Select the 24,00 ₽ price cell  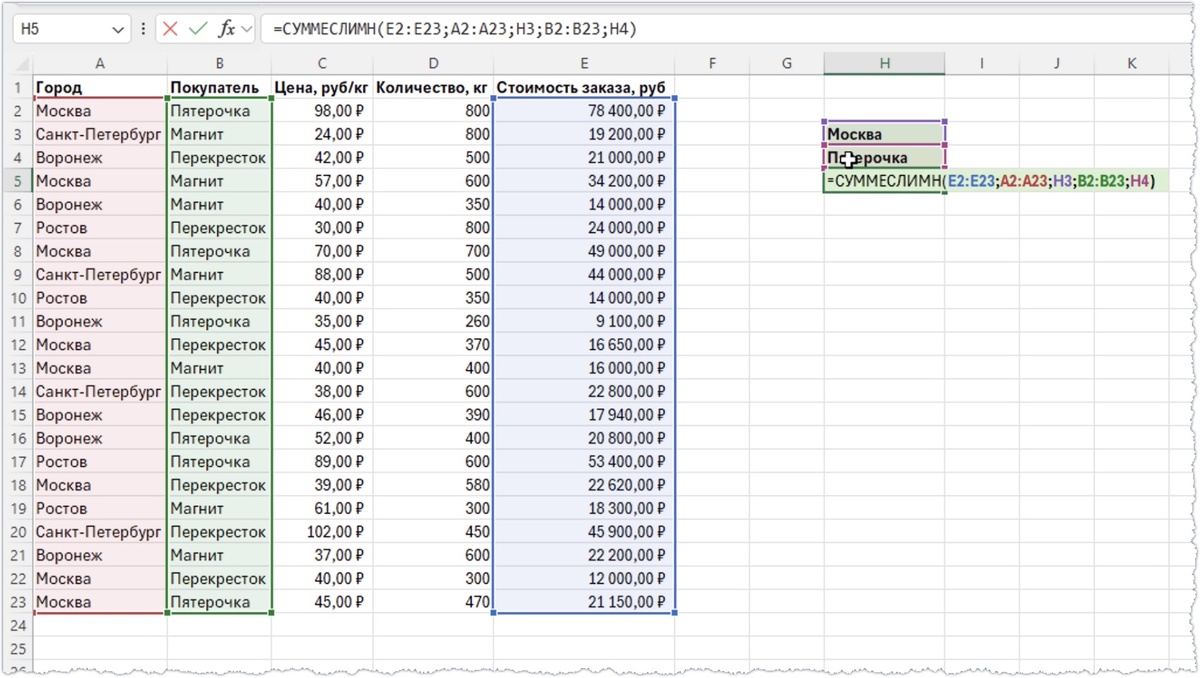322,134
